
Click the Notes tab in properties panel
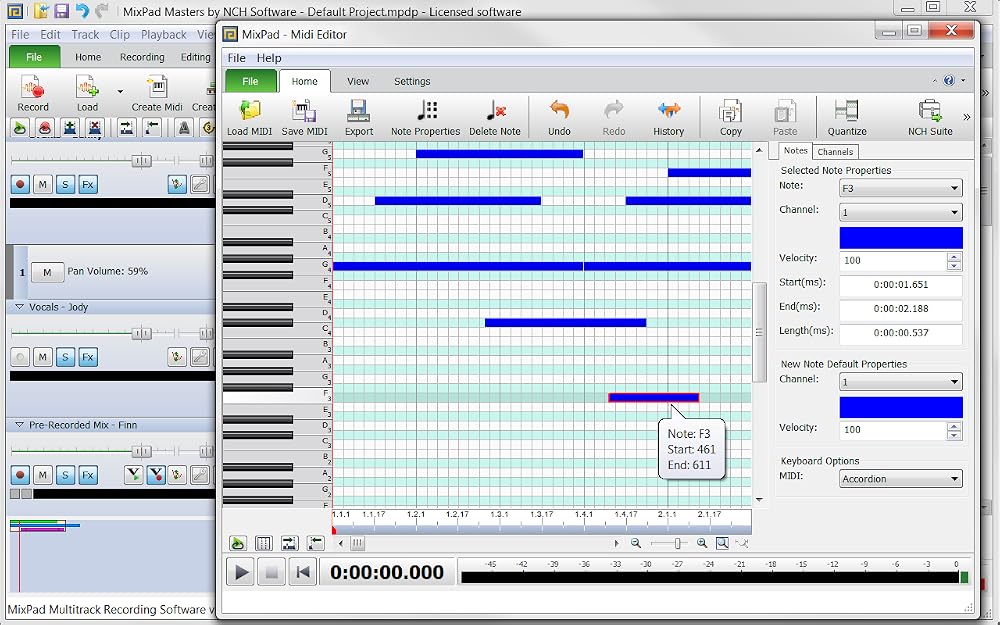795,151
